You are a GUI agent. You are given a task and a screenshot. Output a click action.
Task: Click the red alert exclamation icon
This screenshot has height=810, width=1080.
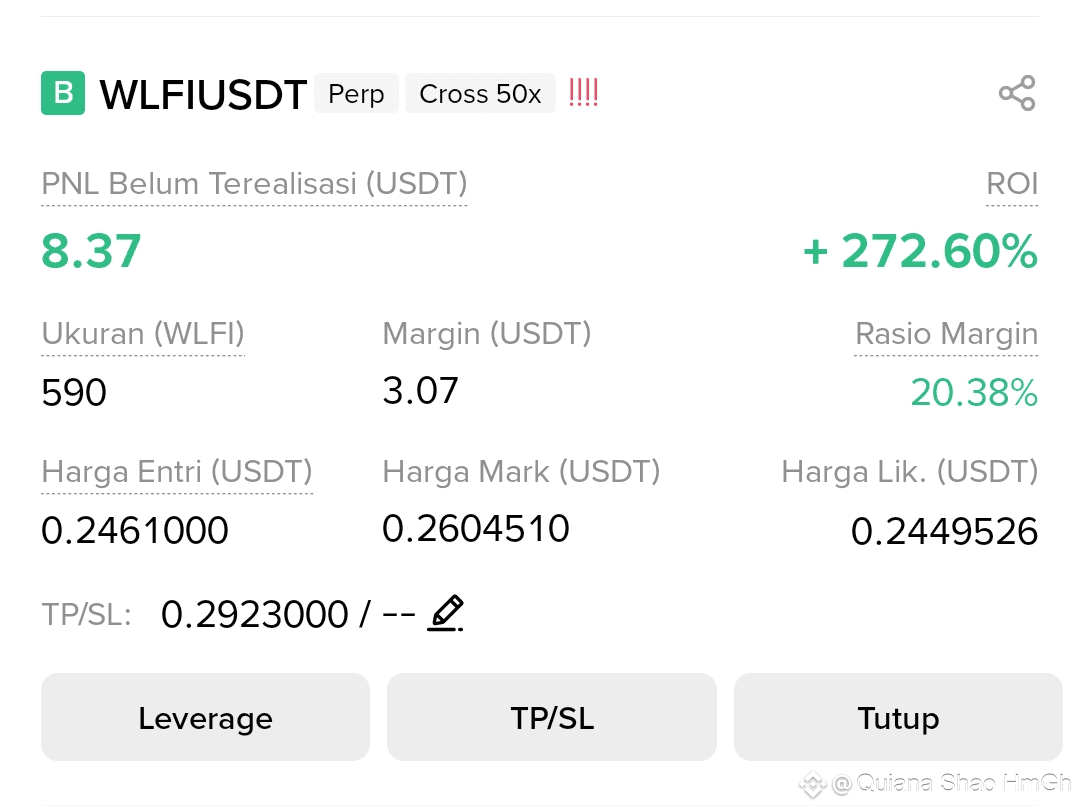tap(583, 91)
